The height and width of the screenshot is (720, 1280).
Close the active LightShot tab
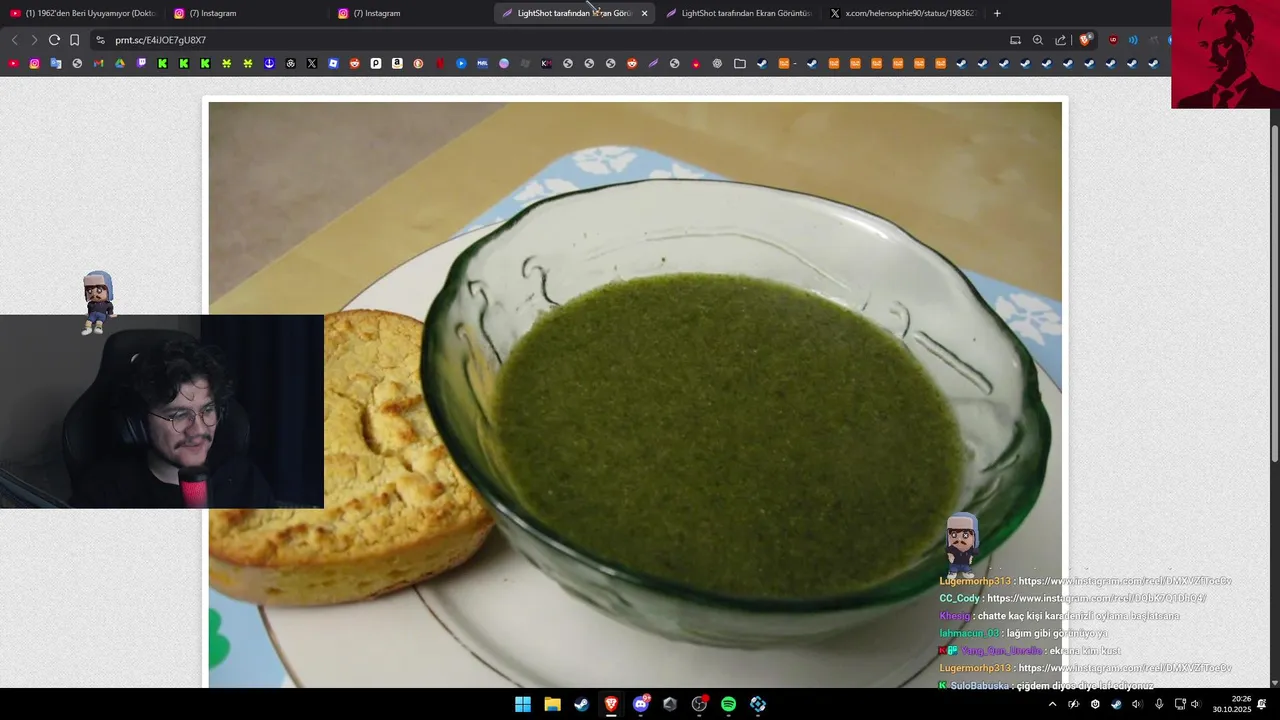coord(644,13)
